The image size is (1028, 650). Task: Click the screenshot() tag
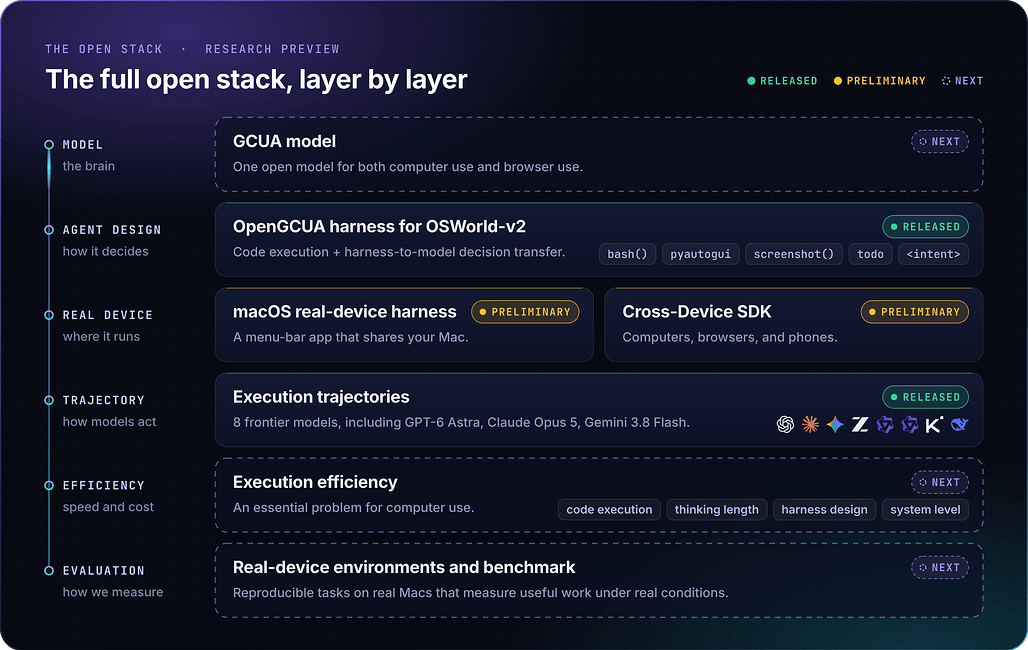click(x=793, y=254)
